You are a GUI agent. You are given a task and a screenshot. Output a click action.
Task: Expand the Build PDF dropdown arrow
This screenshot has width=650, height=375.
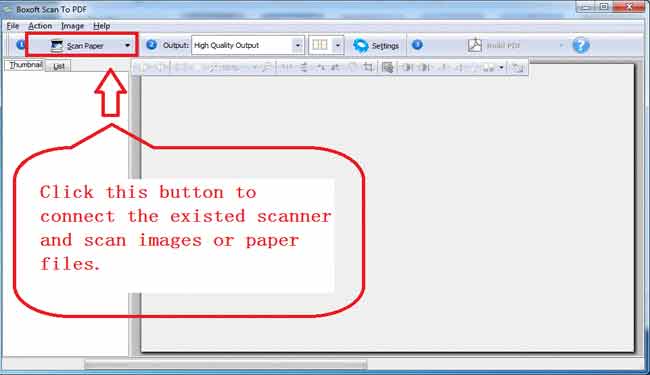(561, 45)
